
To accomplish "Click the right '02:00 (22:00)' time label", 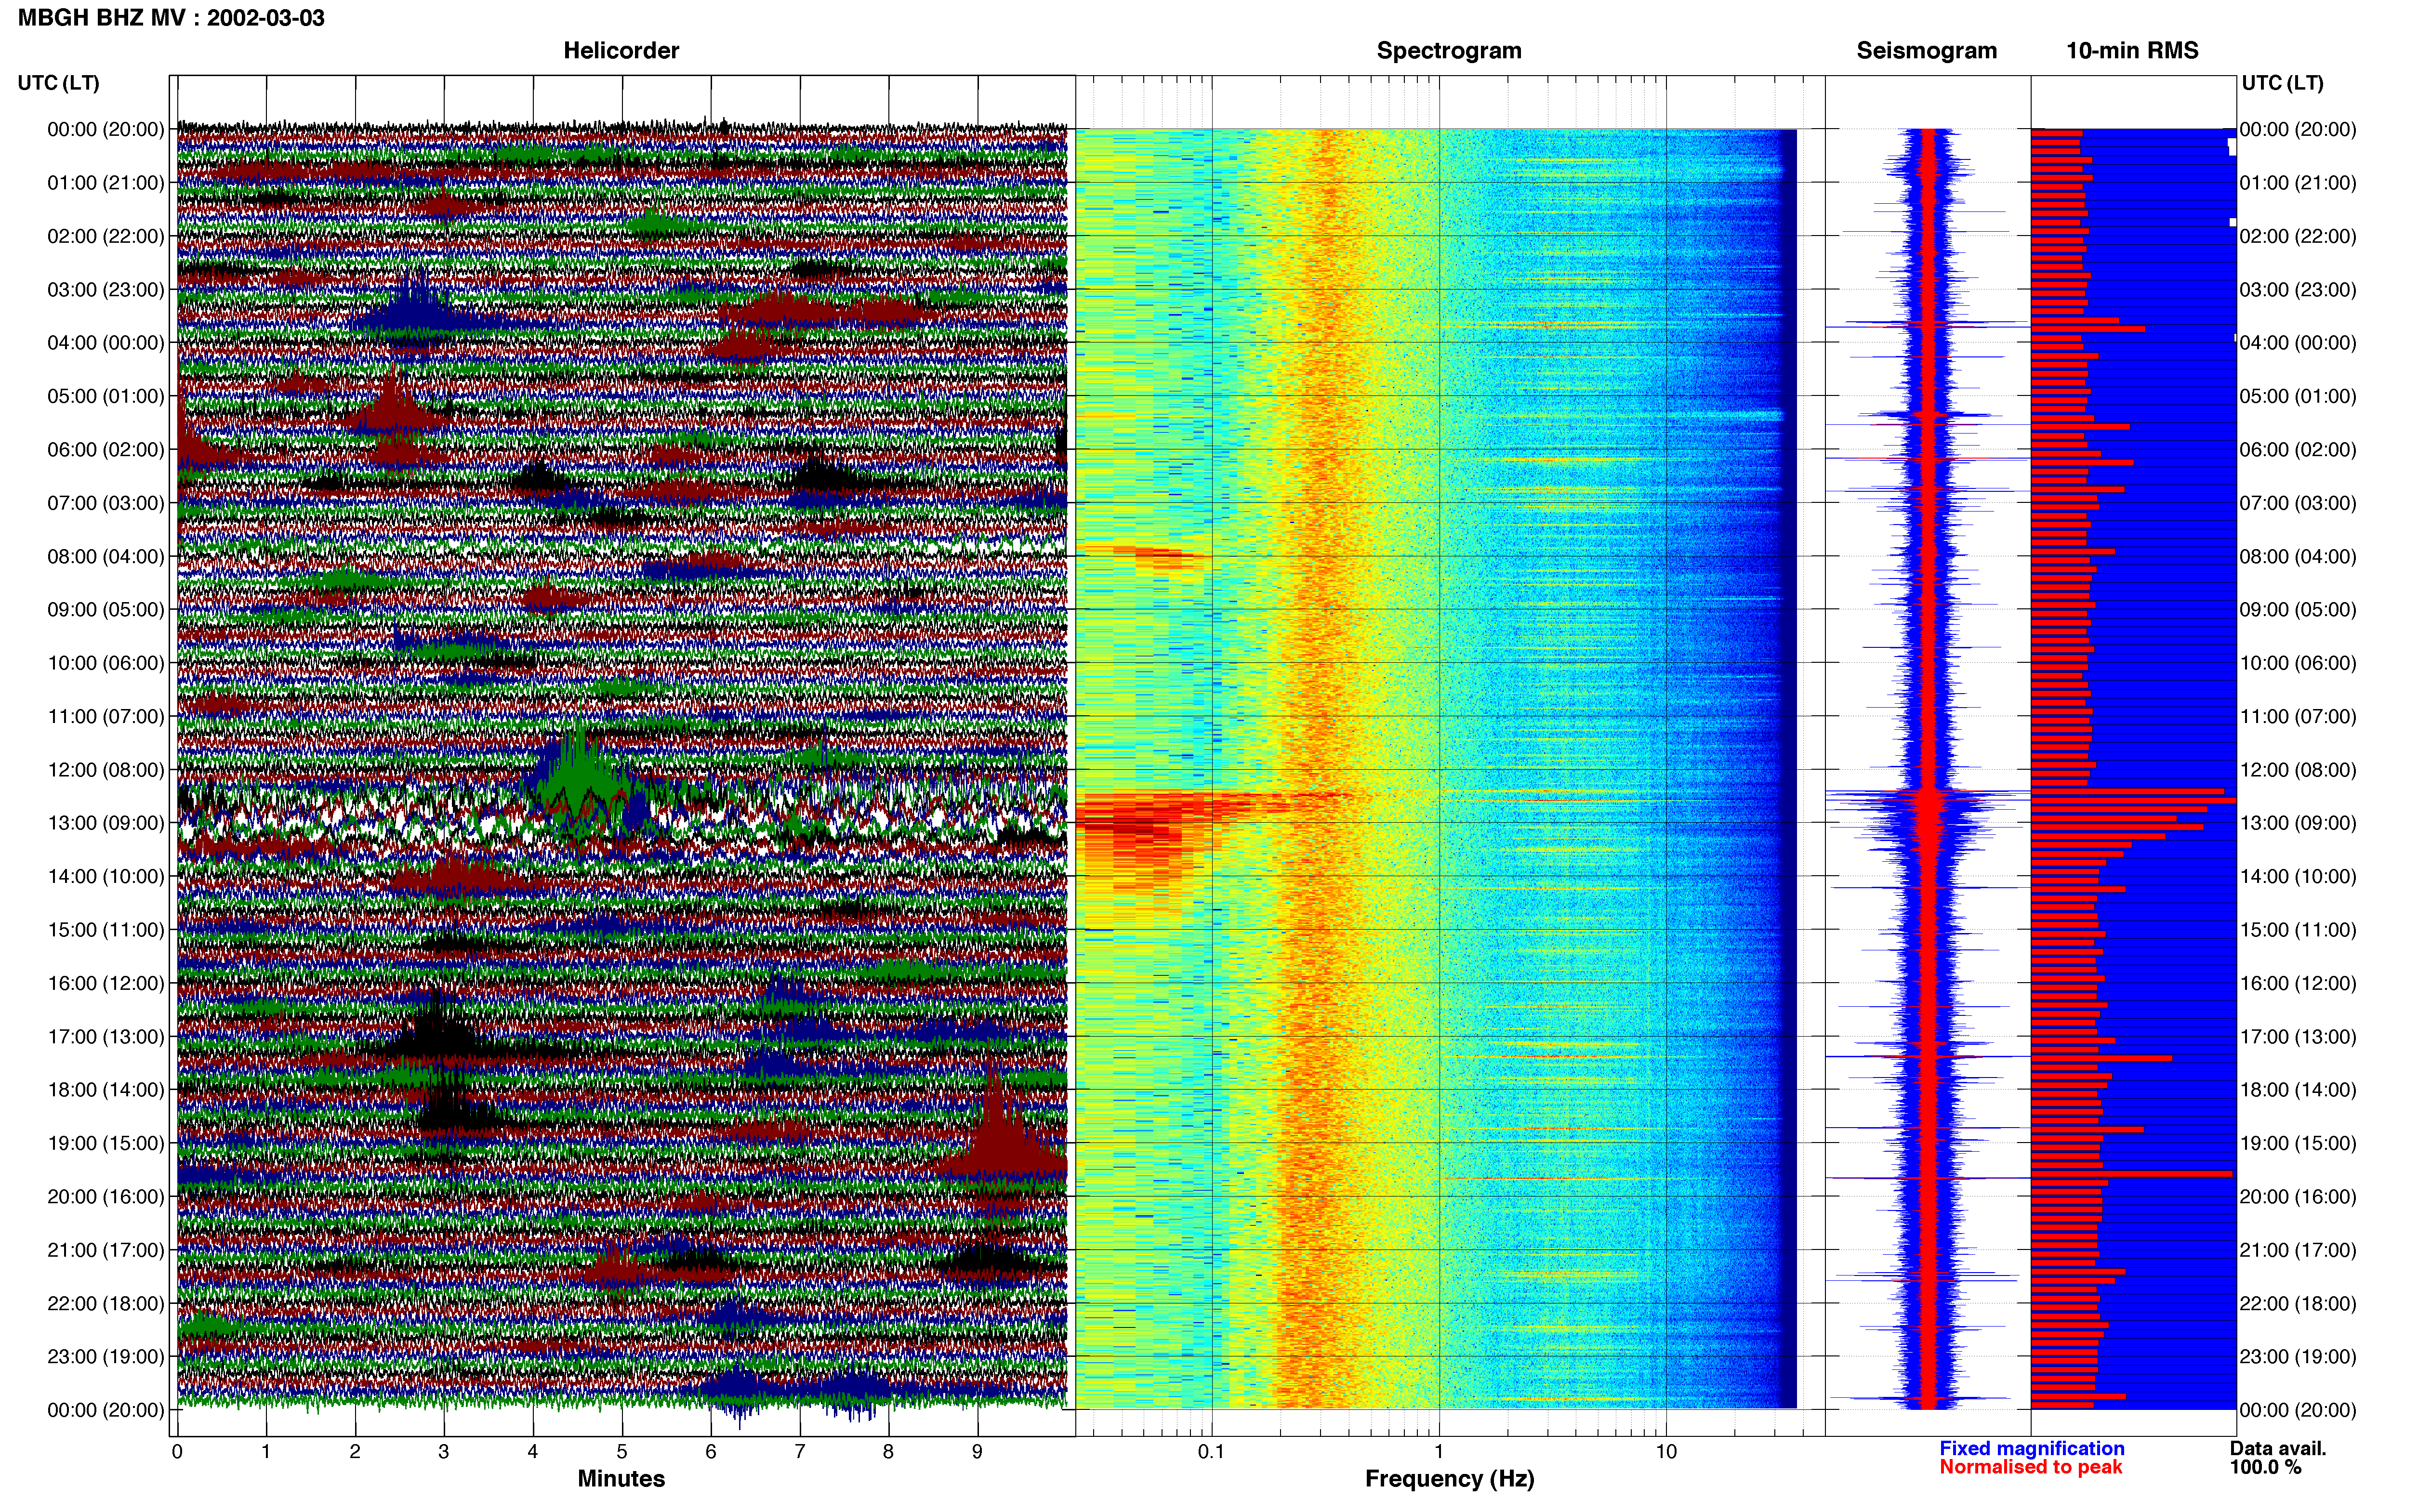I will pyautogui.click(x=2298, y=237).
